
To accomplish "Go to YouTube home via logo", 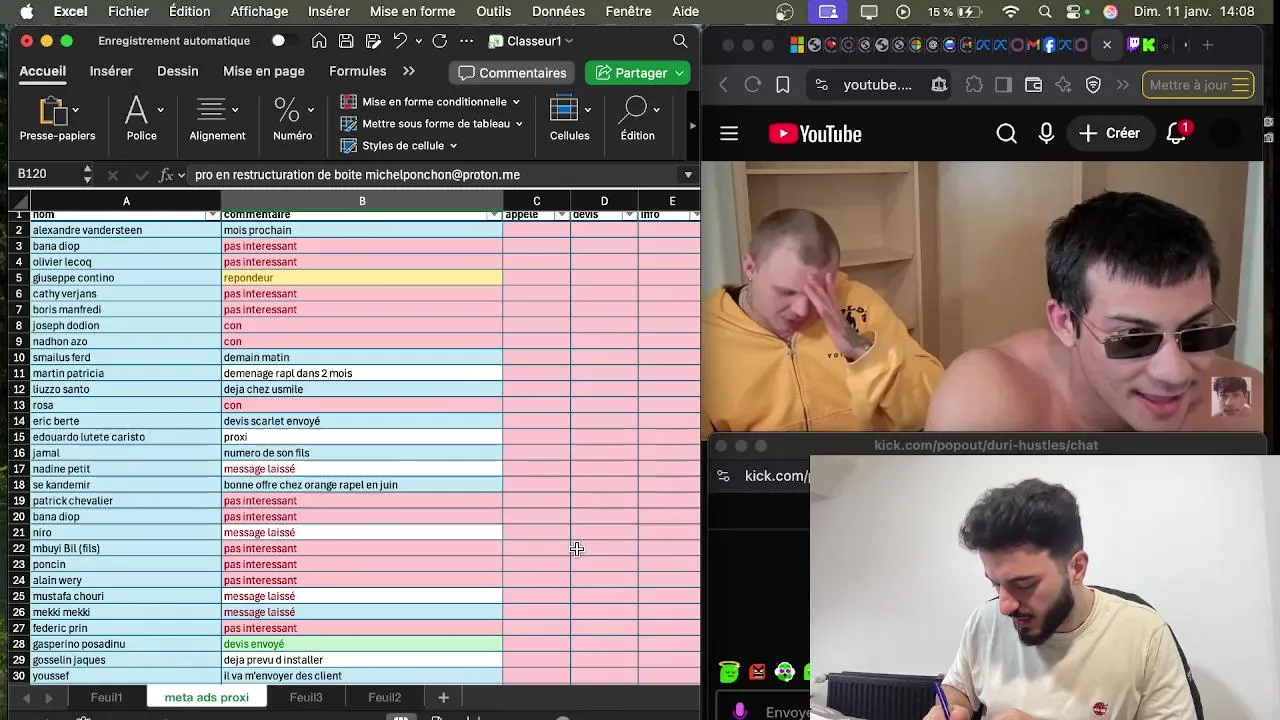I will [815, 134].
